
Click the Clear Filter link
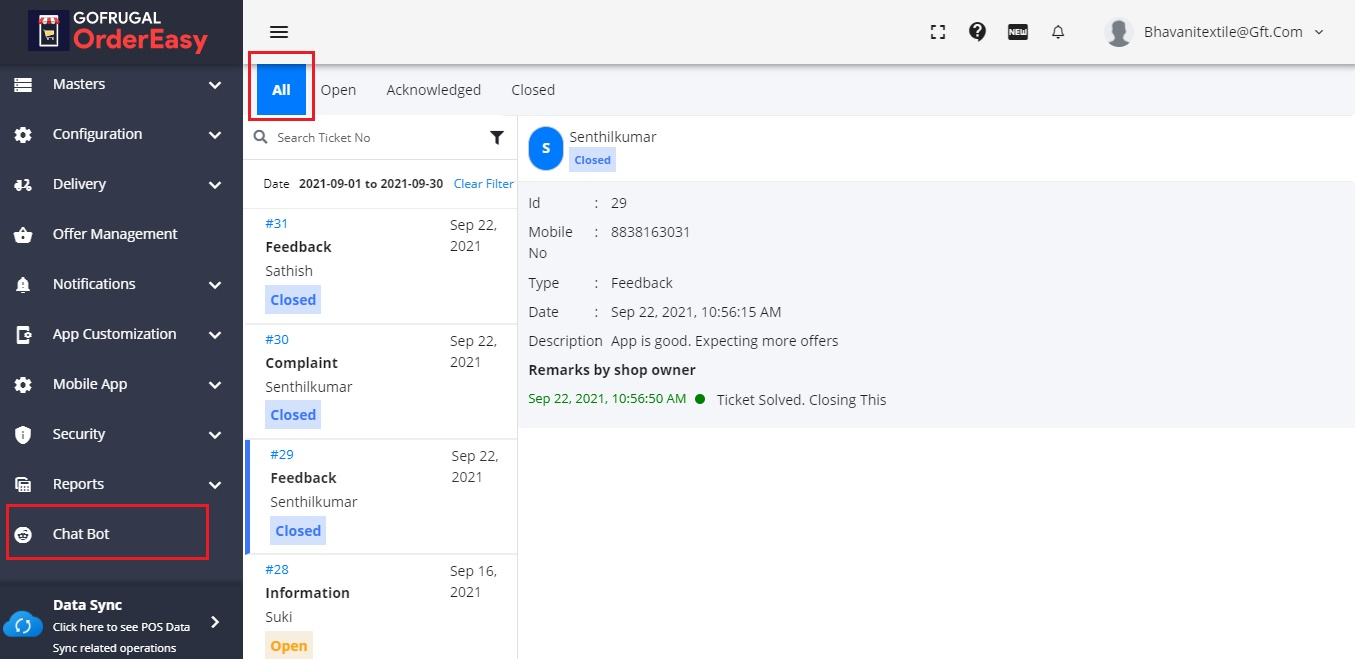483,184
